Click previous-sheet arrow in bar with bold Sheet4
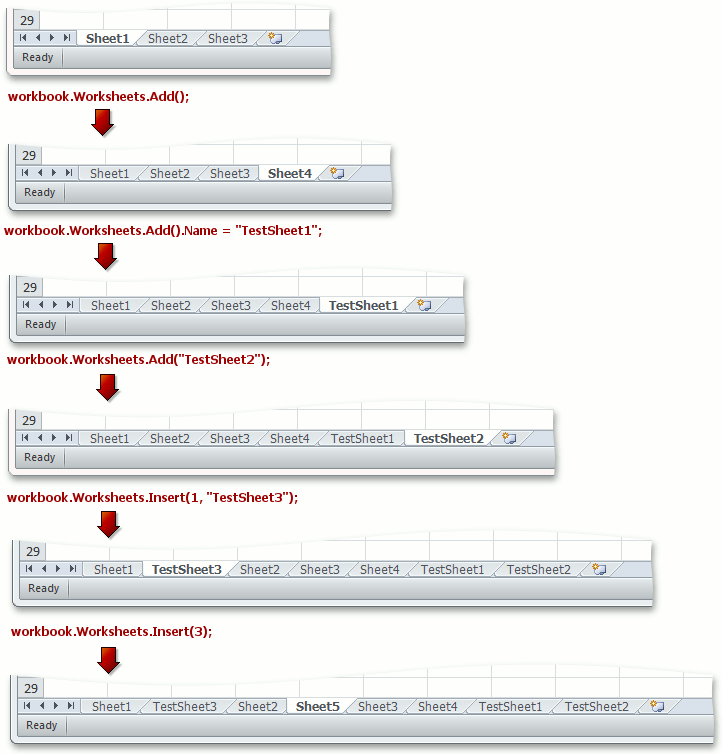This screenshot has height=754, width=723. (40, 173)
